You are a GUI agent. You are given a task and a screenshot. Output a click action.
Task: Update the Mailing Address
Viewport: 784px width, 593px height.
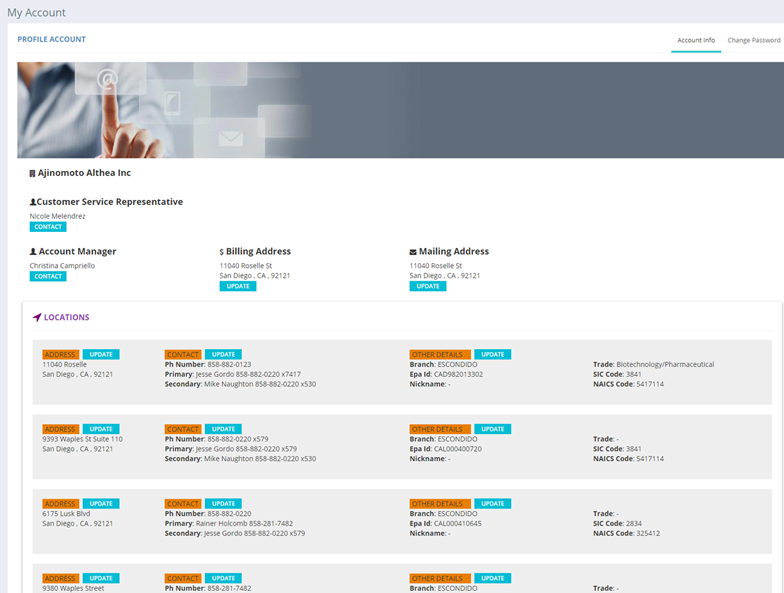(428, 286)
